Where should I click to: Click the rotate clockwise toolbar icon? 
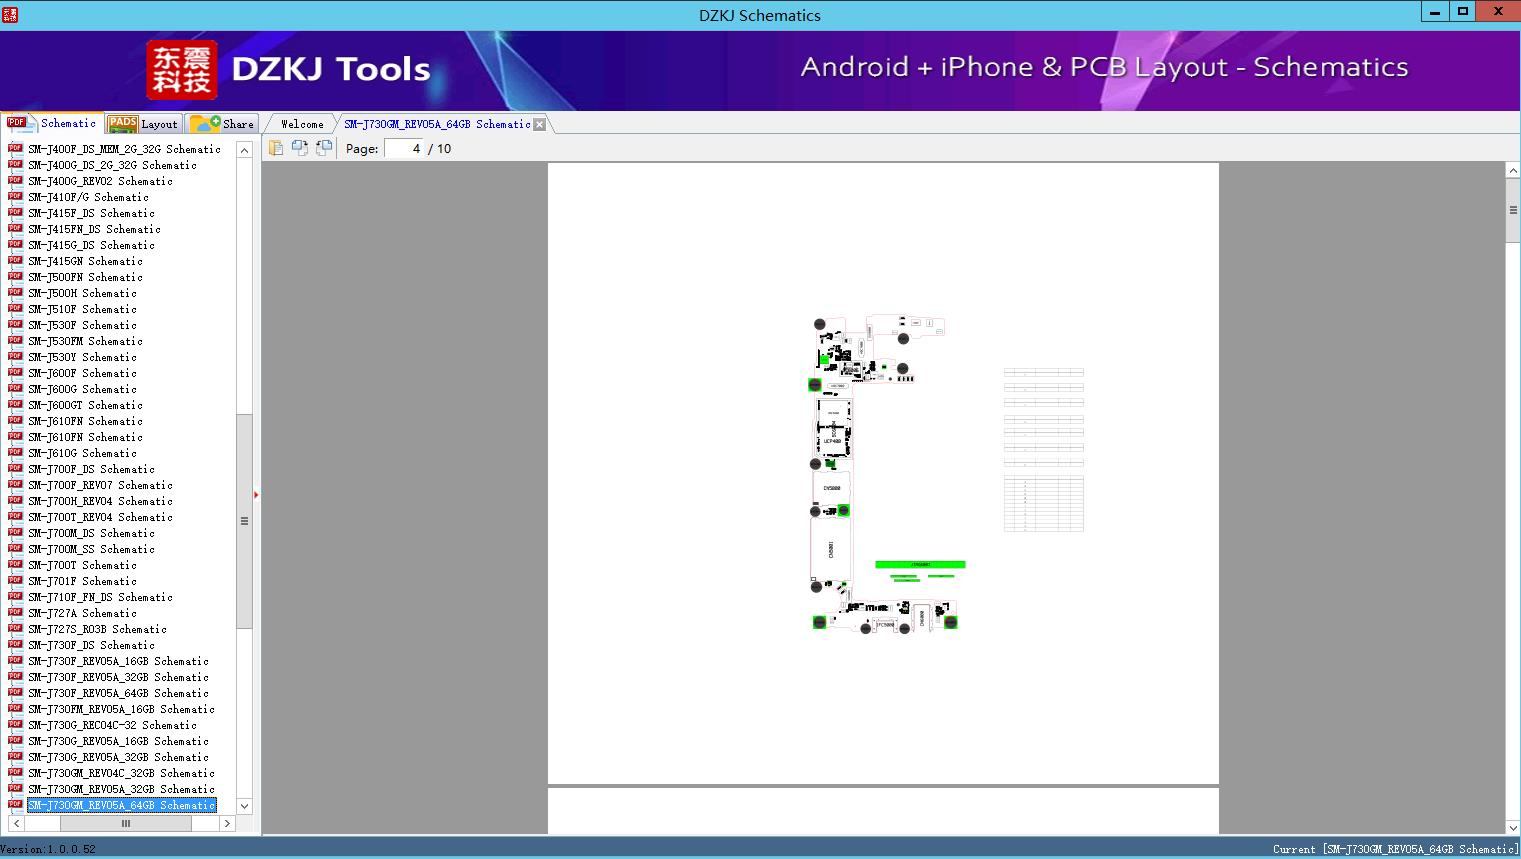(300, 148)
